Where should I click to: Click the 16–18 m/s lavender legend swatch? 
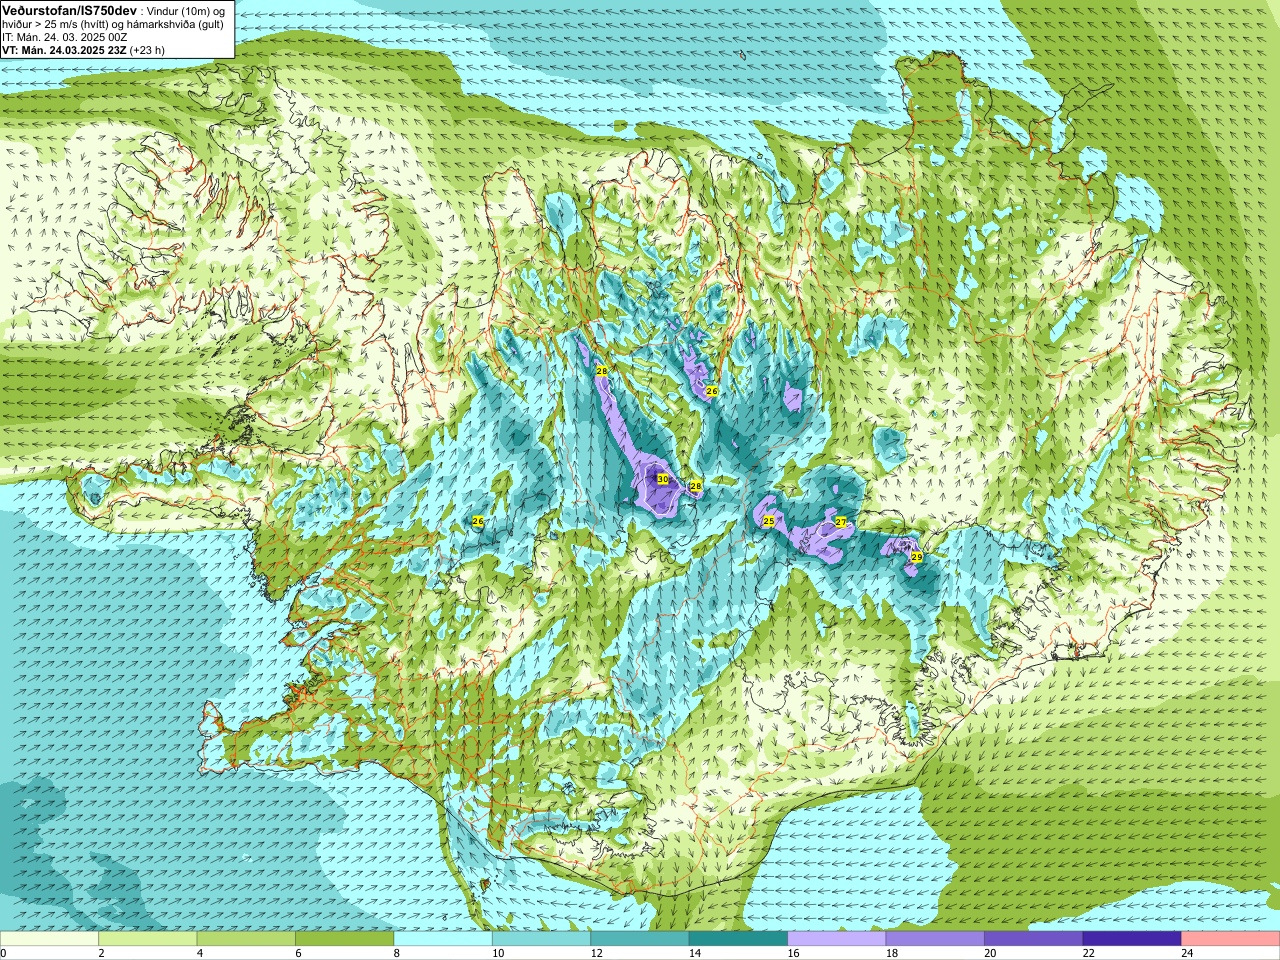coord(837,939)
